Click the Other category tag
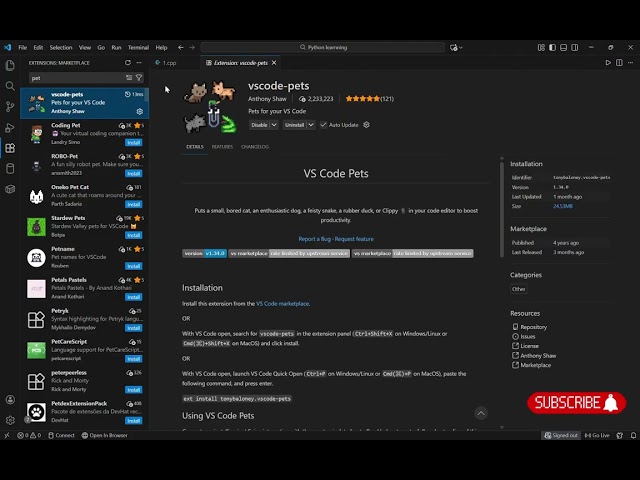The height and width of the screenshot is (480, 640). point(518,289)
